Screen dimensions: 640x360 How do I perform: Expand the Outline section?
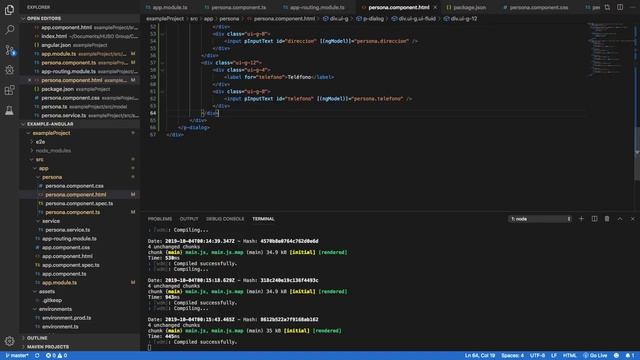37,338
